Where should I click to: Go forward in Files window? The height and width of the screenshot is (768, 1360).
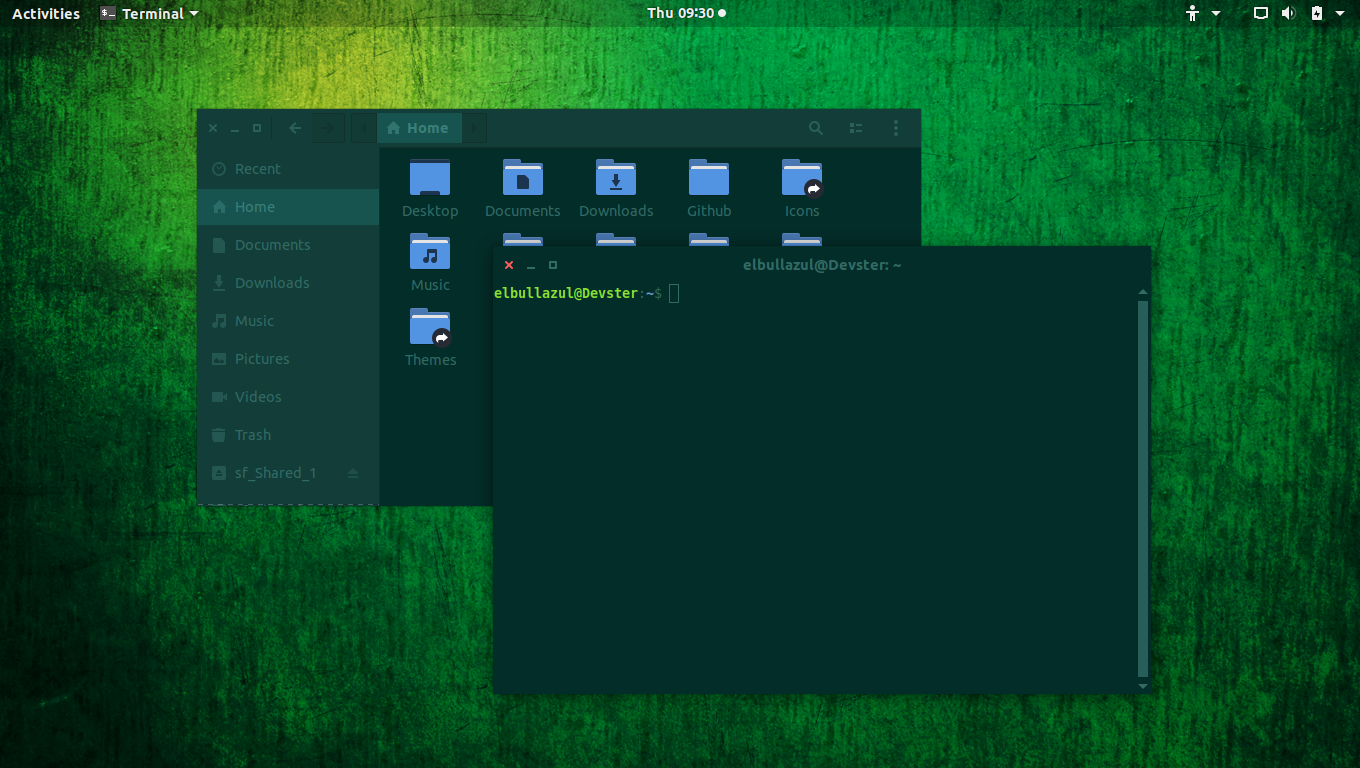(x=327, y=128)
